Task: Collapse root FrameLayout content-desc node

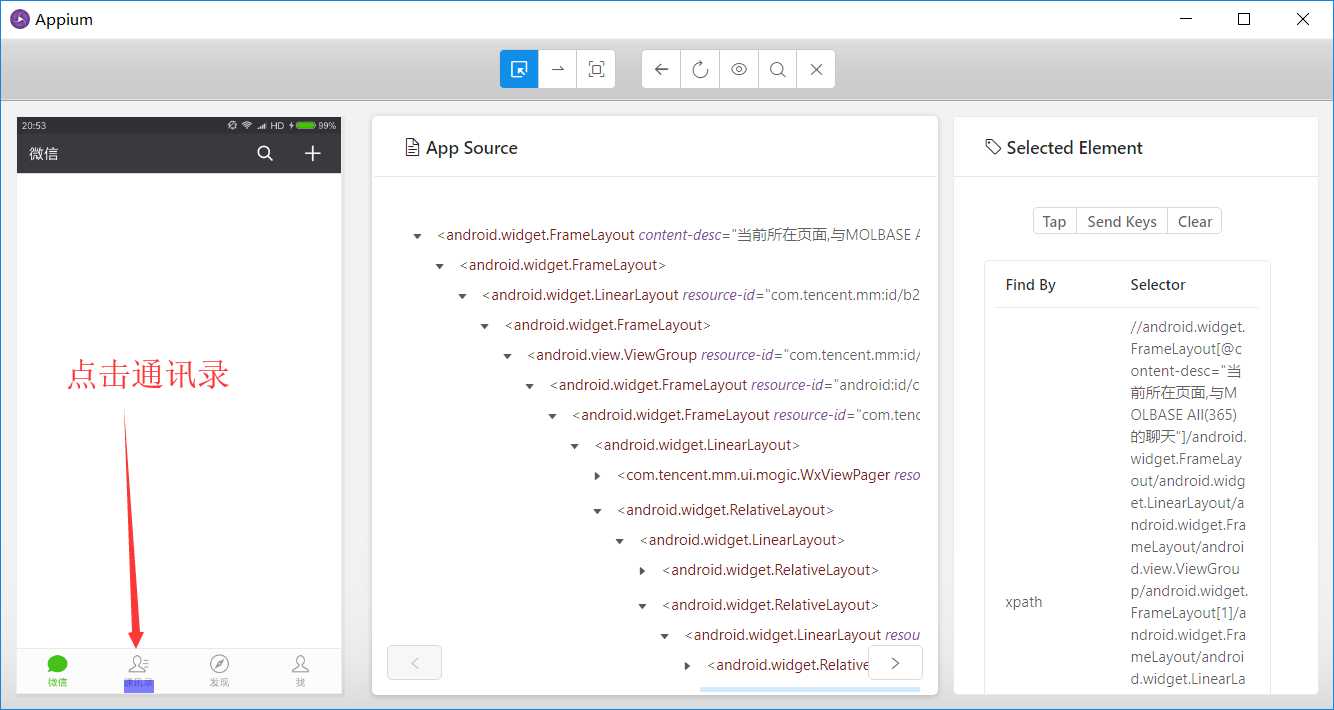Action: [417, 236]
